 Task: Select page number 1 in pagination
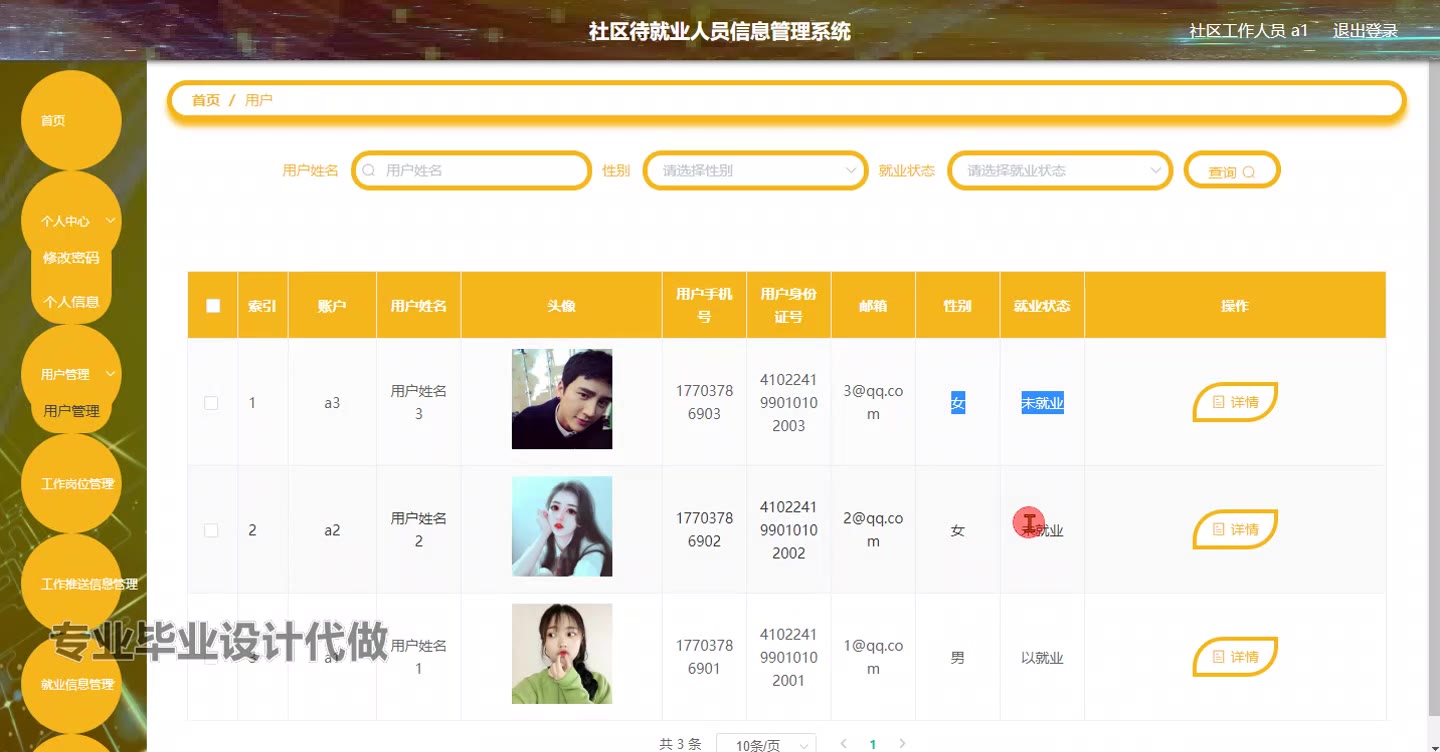click(x=873, y=744)
